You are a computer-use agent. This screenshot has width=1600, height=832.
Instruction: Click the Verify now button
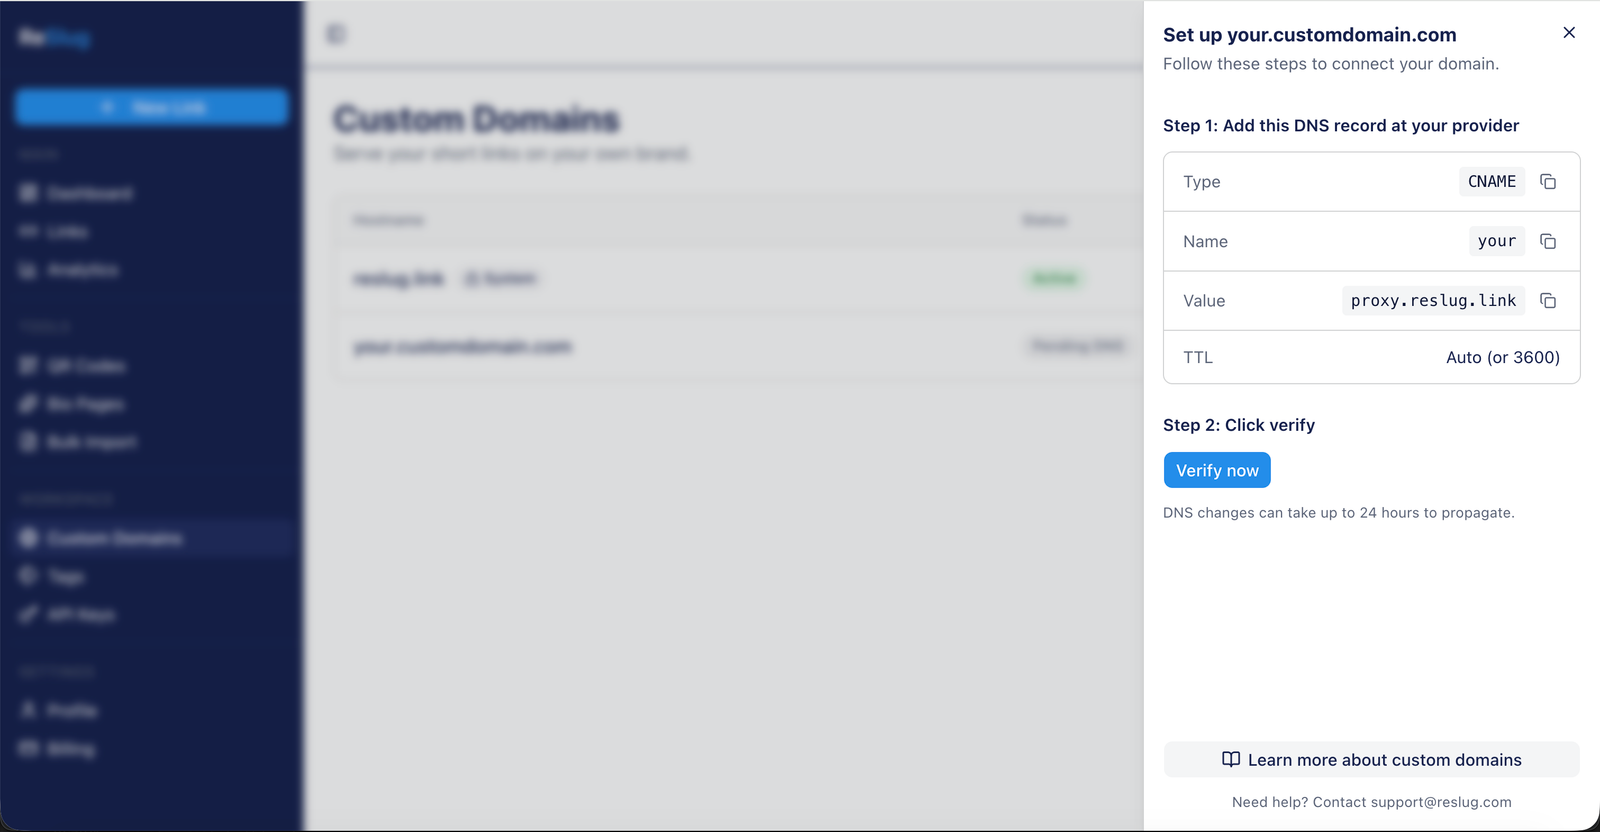[1217, 470]
